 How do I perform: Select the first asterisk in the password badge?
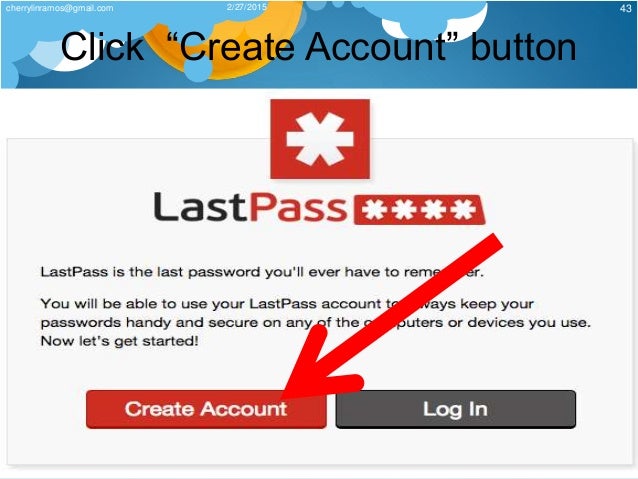pos(374,210)
